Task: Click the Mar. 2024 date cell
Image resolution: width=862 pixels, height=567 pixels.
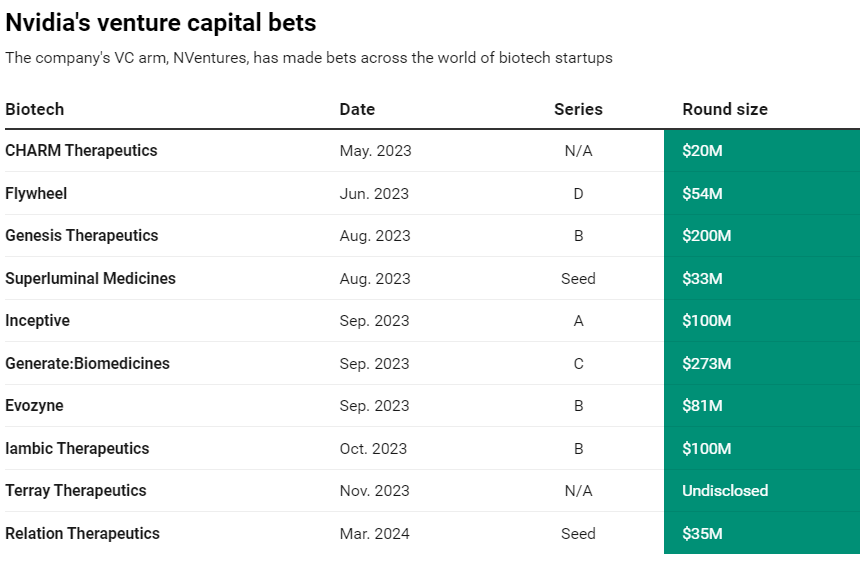Action: pos(374,533)
